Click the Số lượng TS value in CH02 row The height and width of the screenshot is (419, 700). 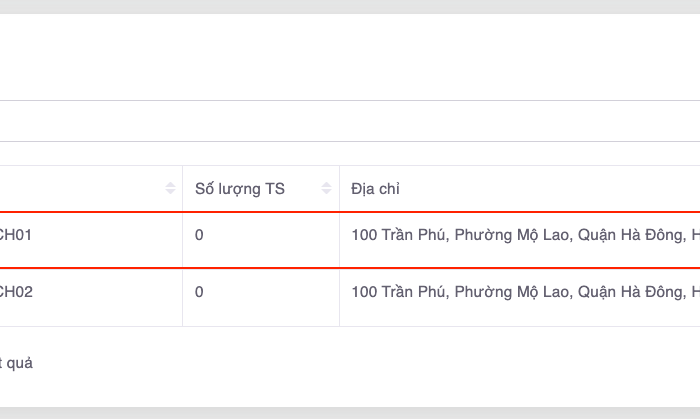(x=199, y=292)
